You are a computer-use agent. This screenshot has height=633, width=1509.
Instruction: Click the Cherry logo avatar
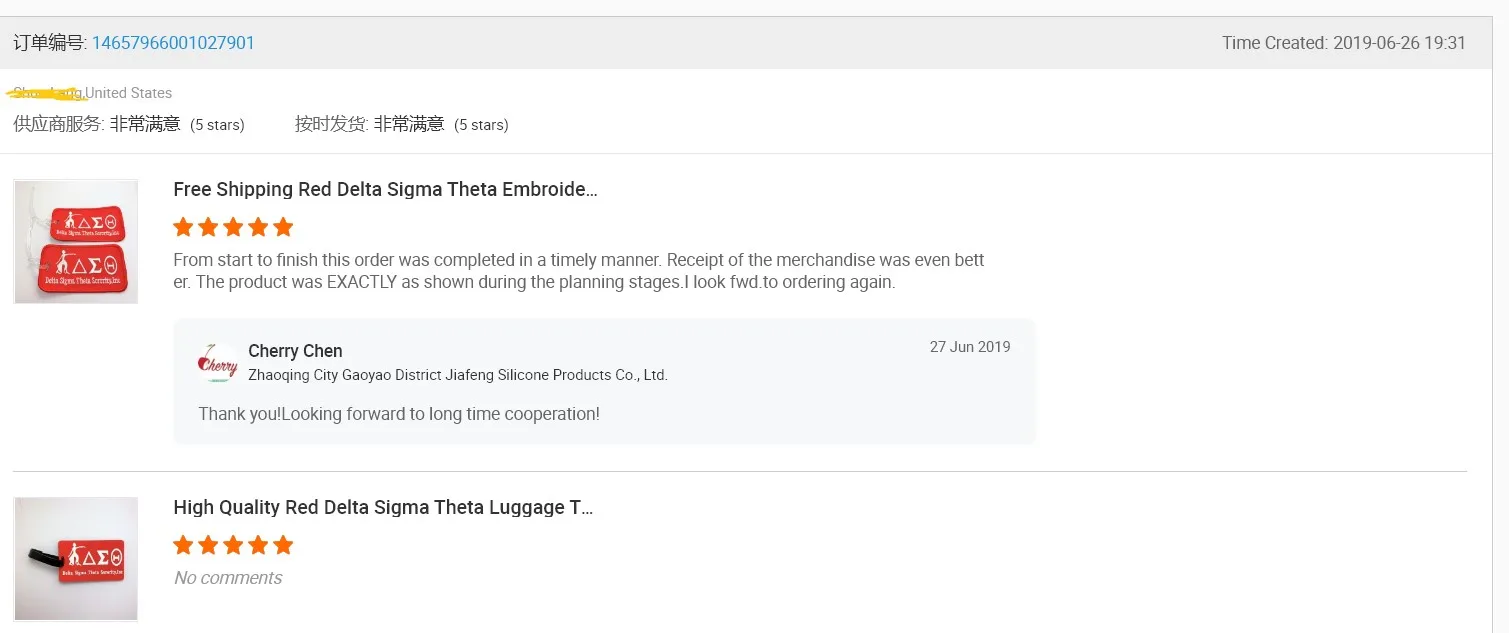click(x=218, y=363)
